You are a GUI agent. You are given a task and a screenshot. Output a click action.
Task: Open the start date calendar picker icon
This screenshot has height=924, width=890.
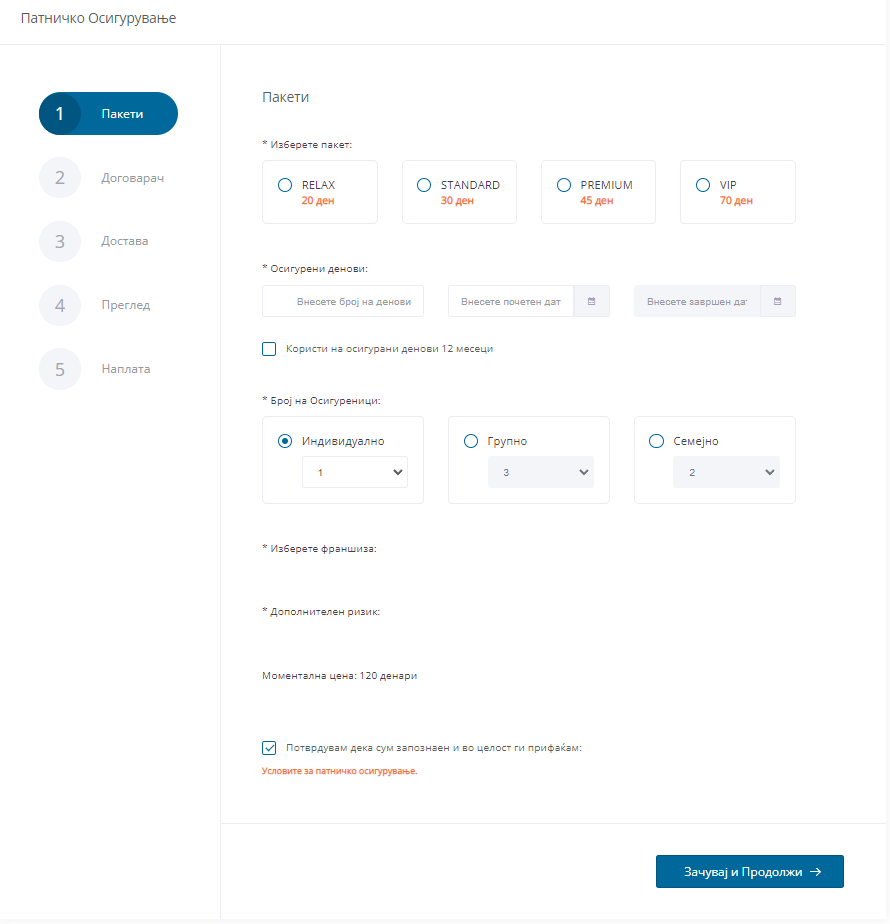592,301
